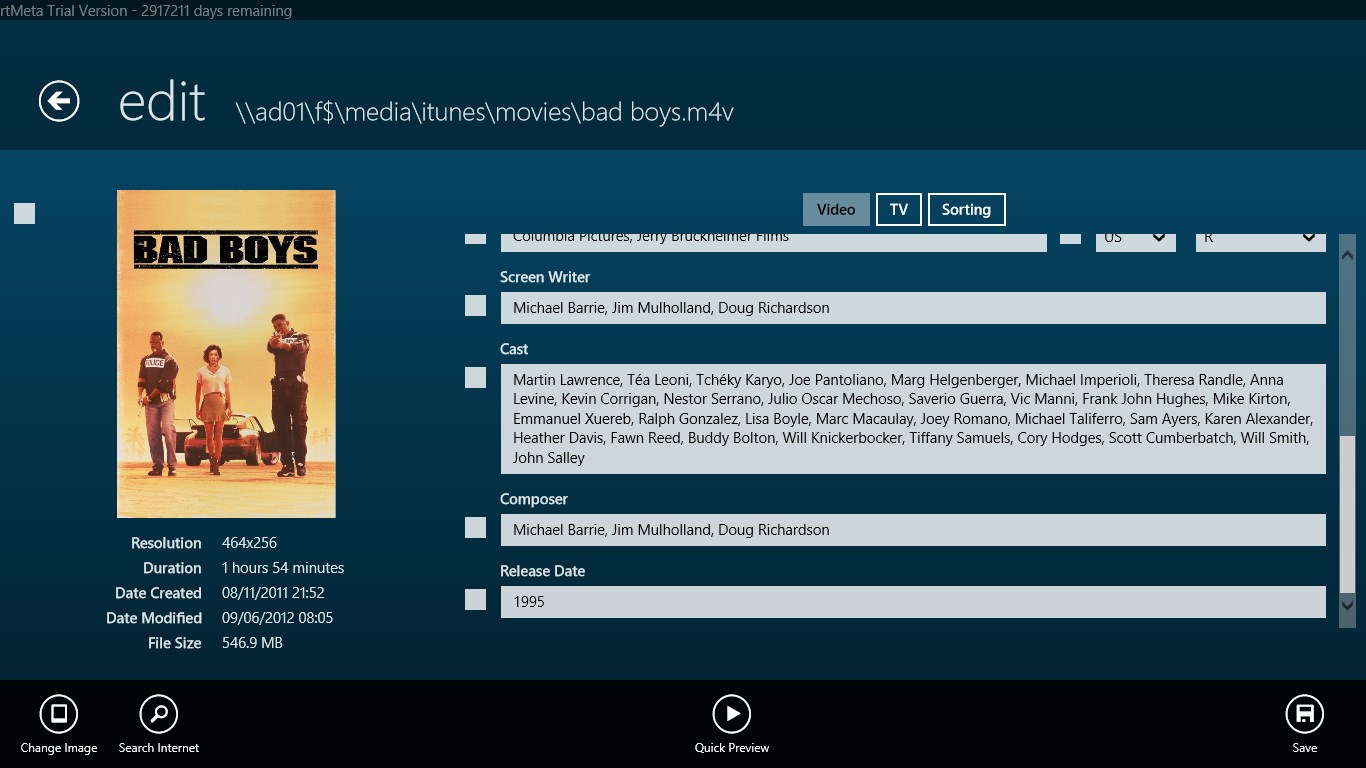Toggle the checkbox beside the Cast field
Screen dimensions: 1366x768
475,377
